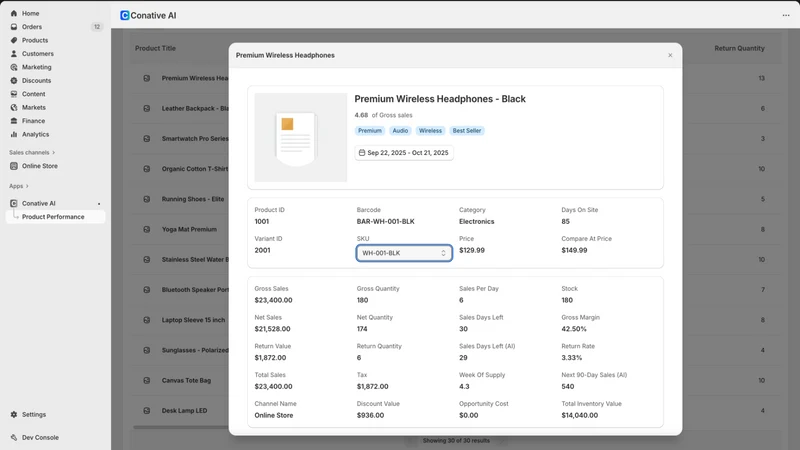This screenshot has height=450, width=800.
Task: Click row icon beside Smartwatch Pro Series
Action: click(x=146, y=138)
